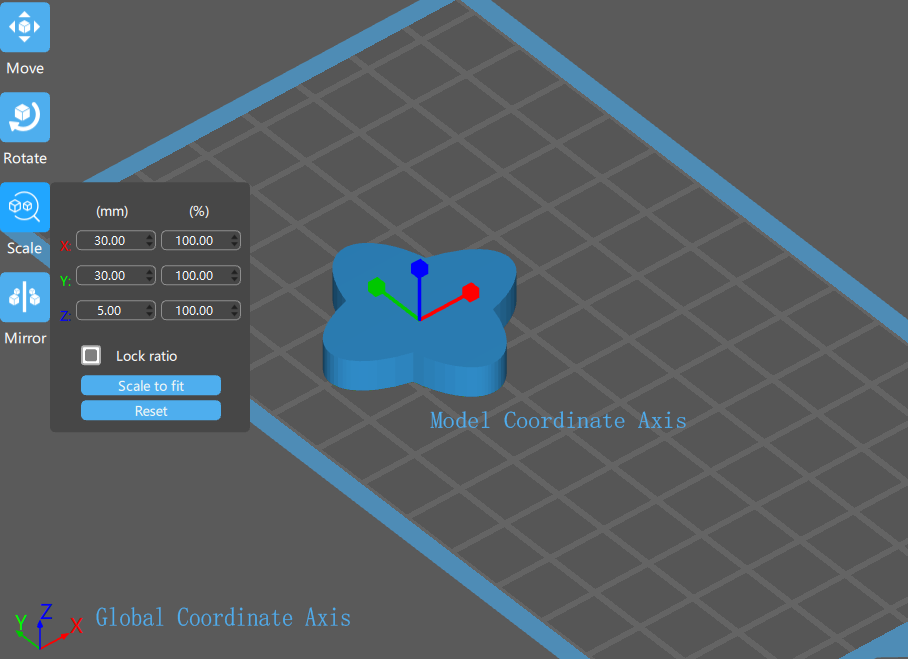This screenshot has height=659, width=908.
Task: Select the Y percentage scale field
Action: click(194, 276)
